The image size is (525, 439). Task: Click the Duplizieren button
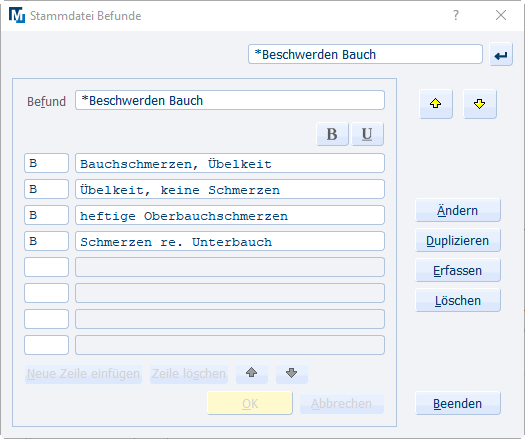pos(458,240)
